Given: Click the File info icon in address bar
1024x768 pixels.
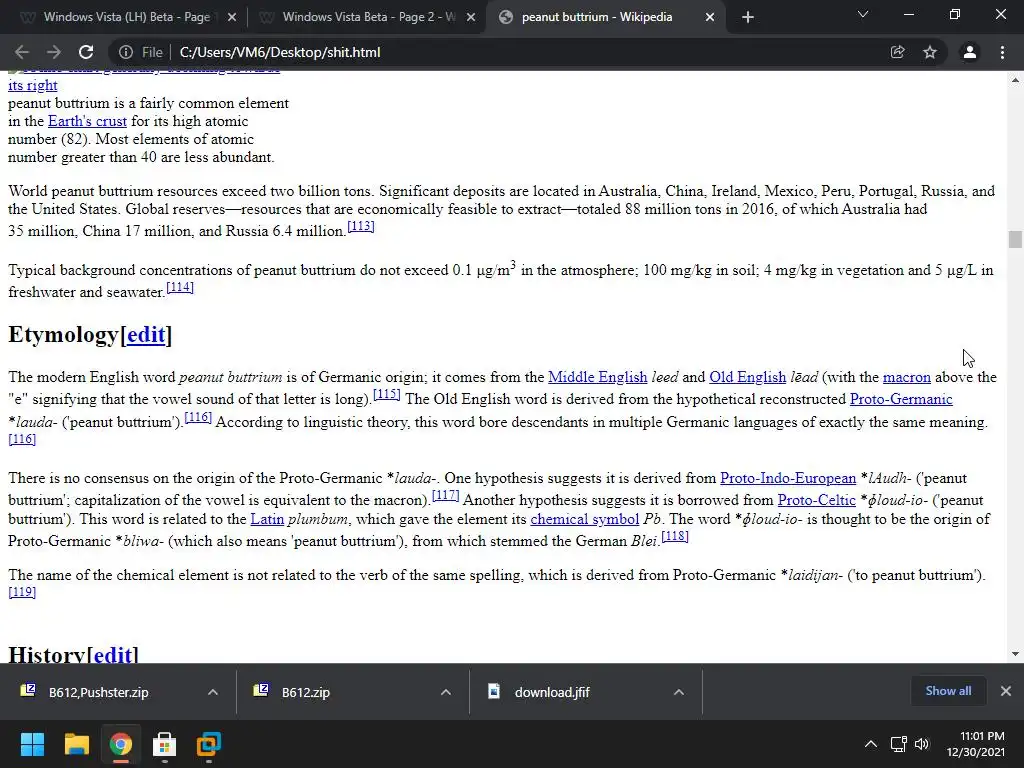Looking at the screenshot, I should click(126, 52).
